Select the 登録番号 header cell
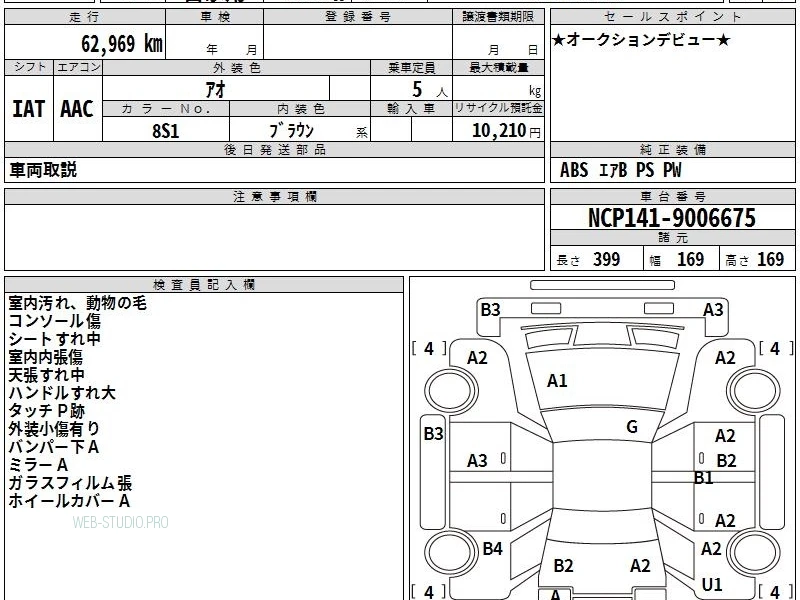This screenshot has height=600, width=800. (358, 17)
